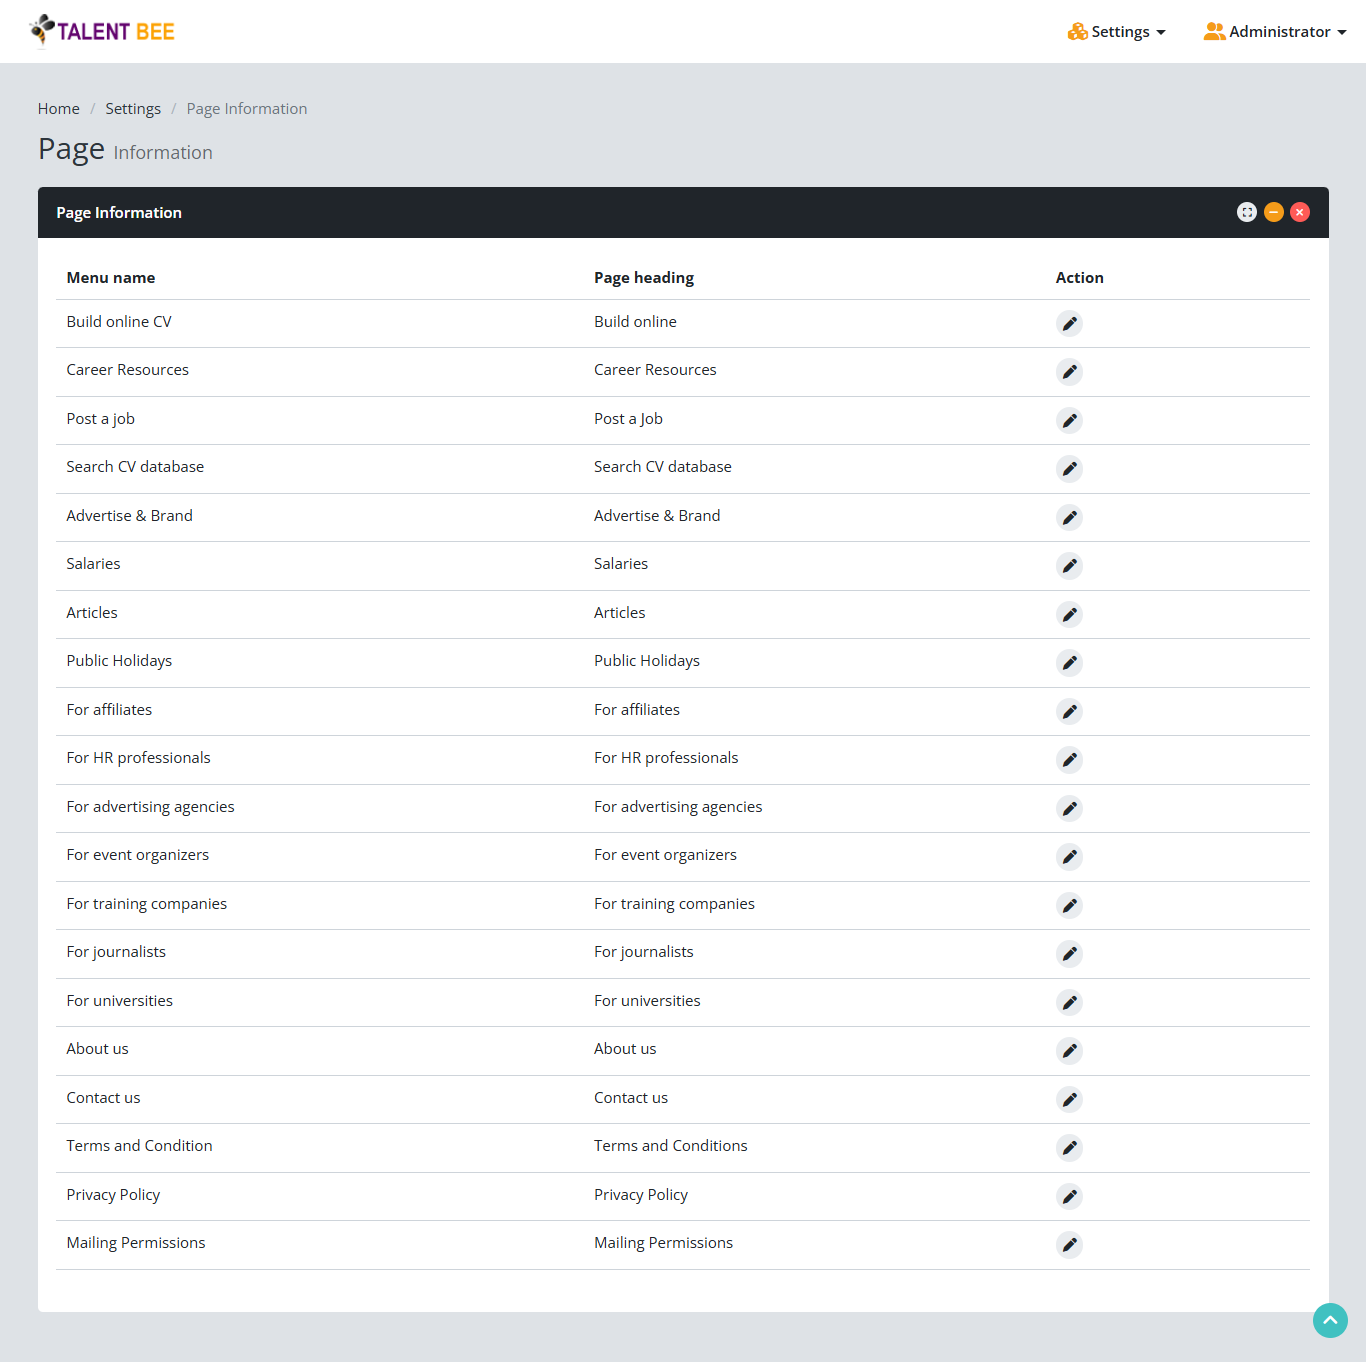Open Settings breadcrumb link
This screenshot has width=1366, height=1362.
(x=133, y=109)
